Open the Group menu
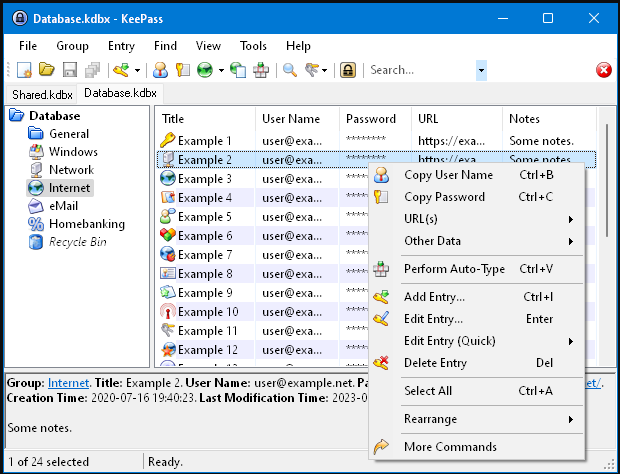This screenshot has width=620, height=474. (x=72, y=46)
